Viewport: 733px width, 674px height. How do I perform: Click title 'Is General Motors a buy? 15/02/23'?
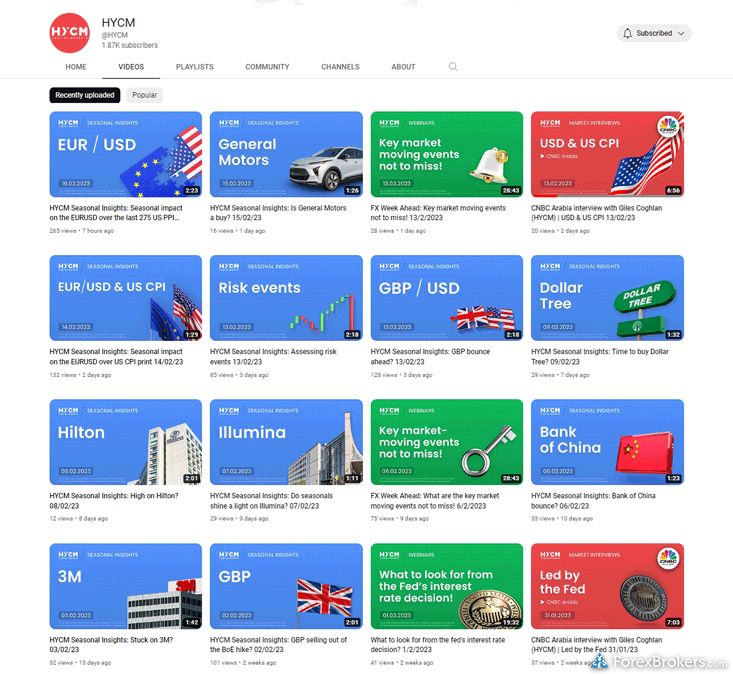(x=278, y=213)
